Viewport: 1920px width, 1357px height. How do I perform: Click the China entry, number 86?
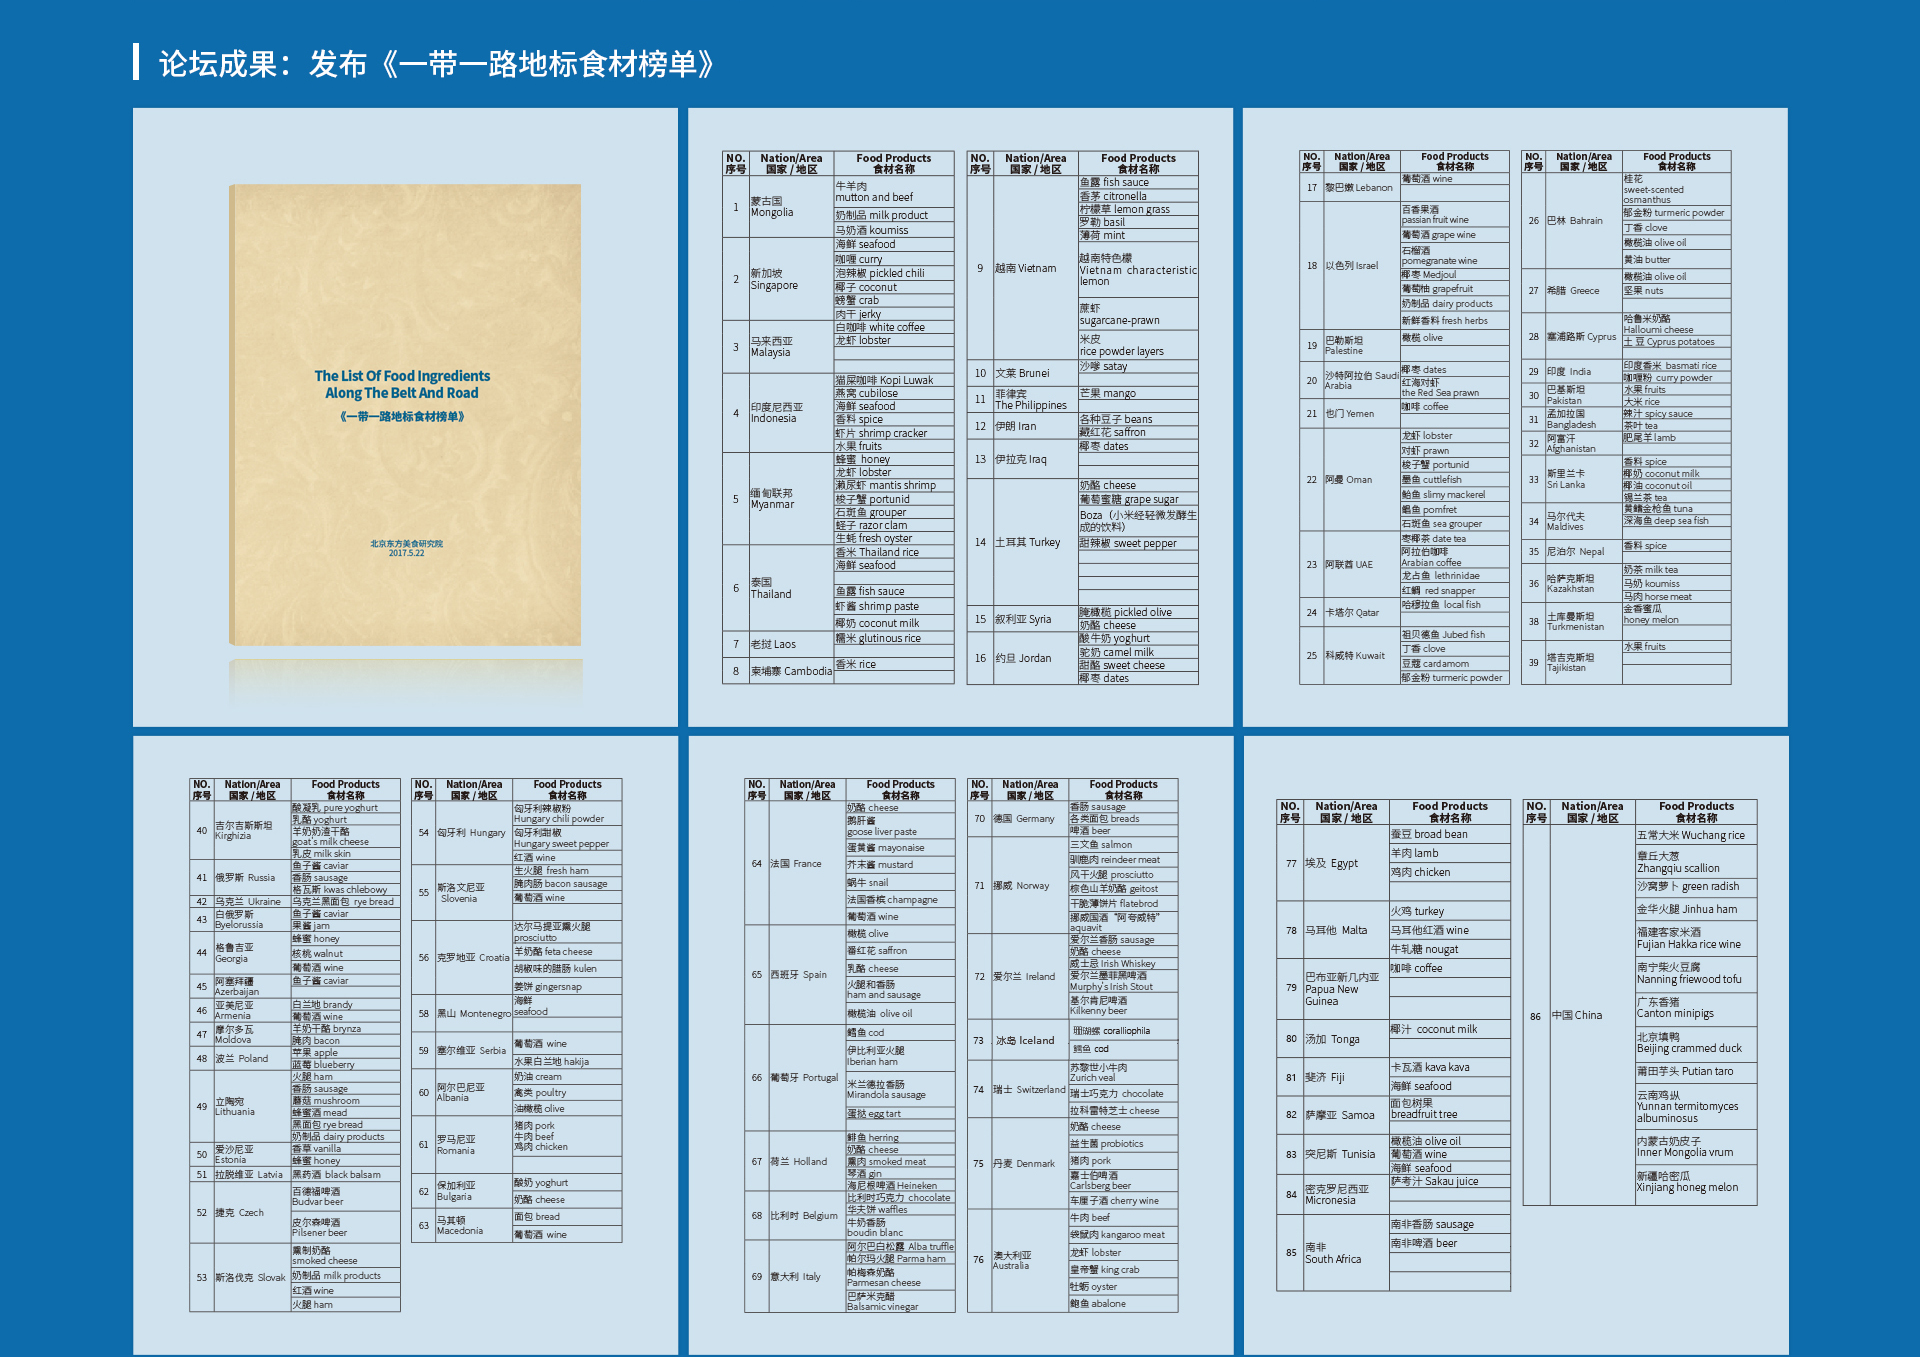click(x=1577, y=1015)
